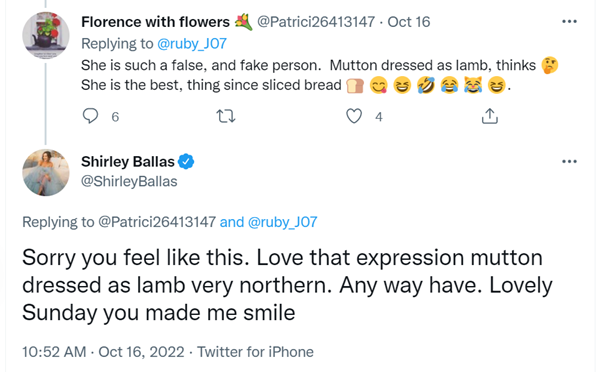
Task: Click the thinking face emoji in Florence's tweet
Action: pyautogui.click(x=549, y=65)
